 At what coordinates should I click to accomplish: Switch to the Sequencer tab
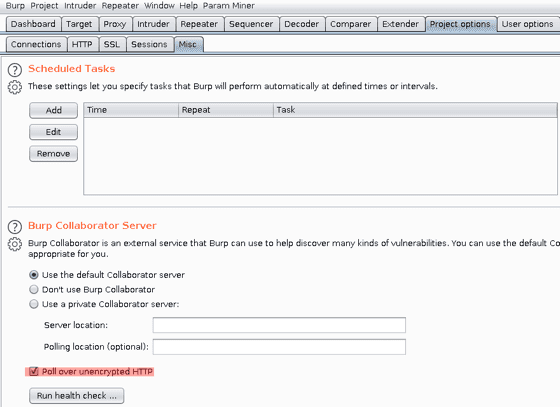(x=251, y=24)
